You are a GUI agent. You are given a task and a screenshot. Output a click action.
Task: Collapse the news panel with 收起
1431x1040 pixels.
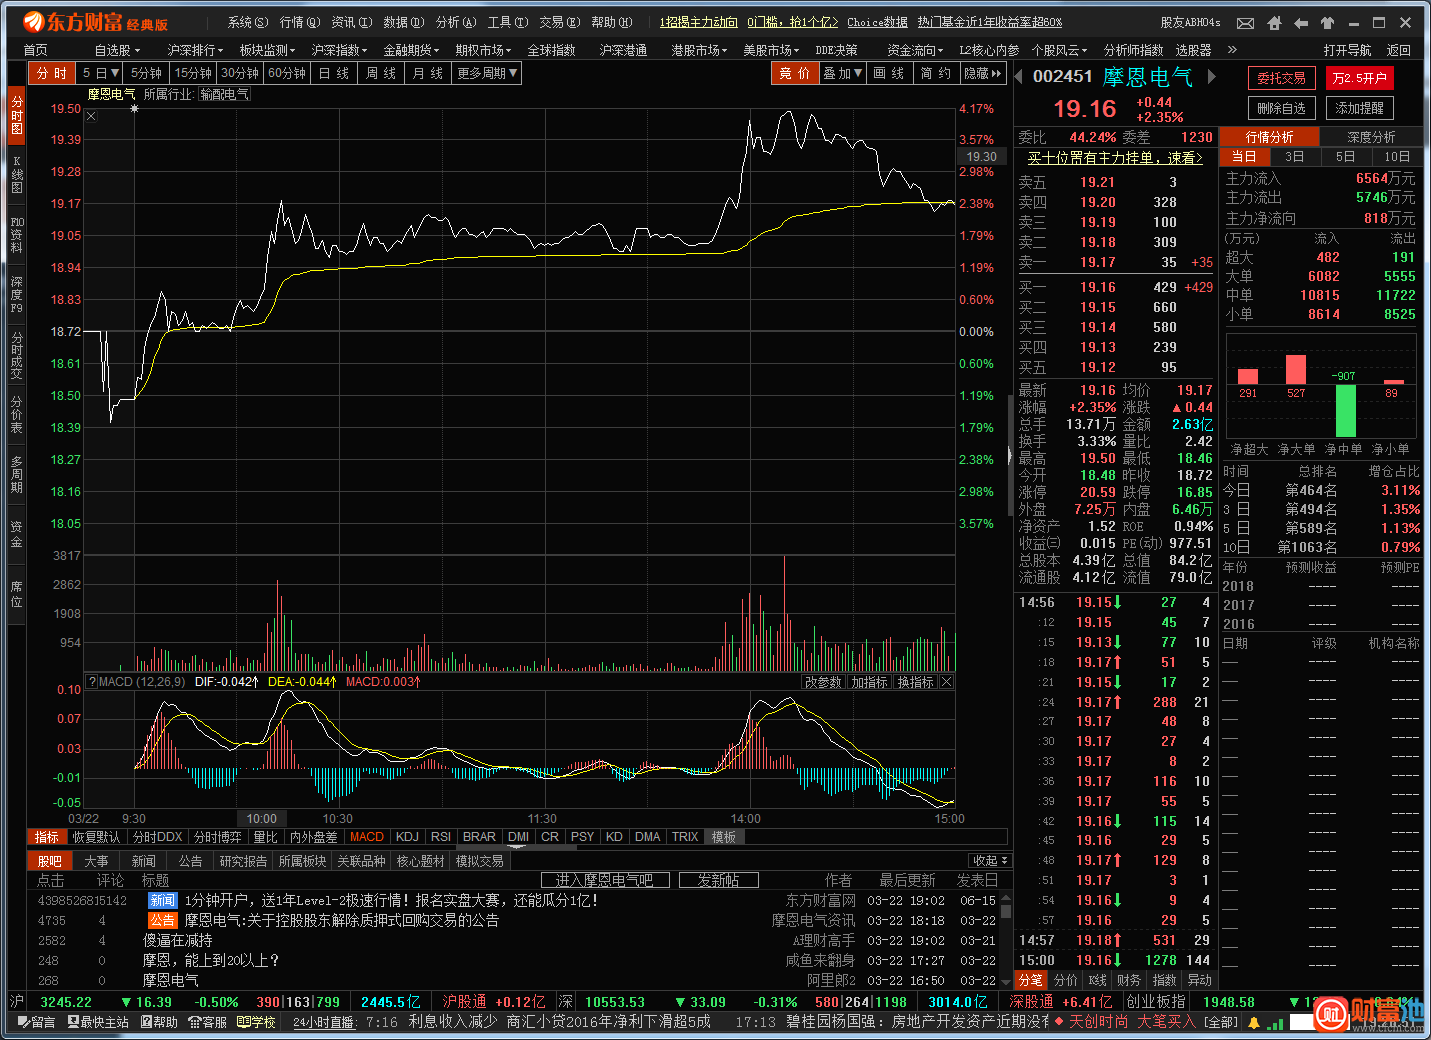[990, 861]
